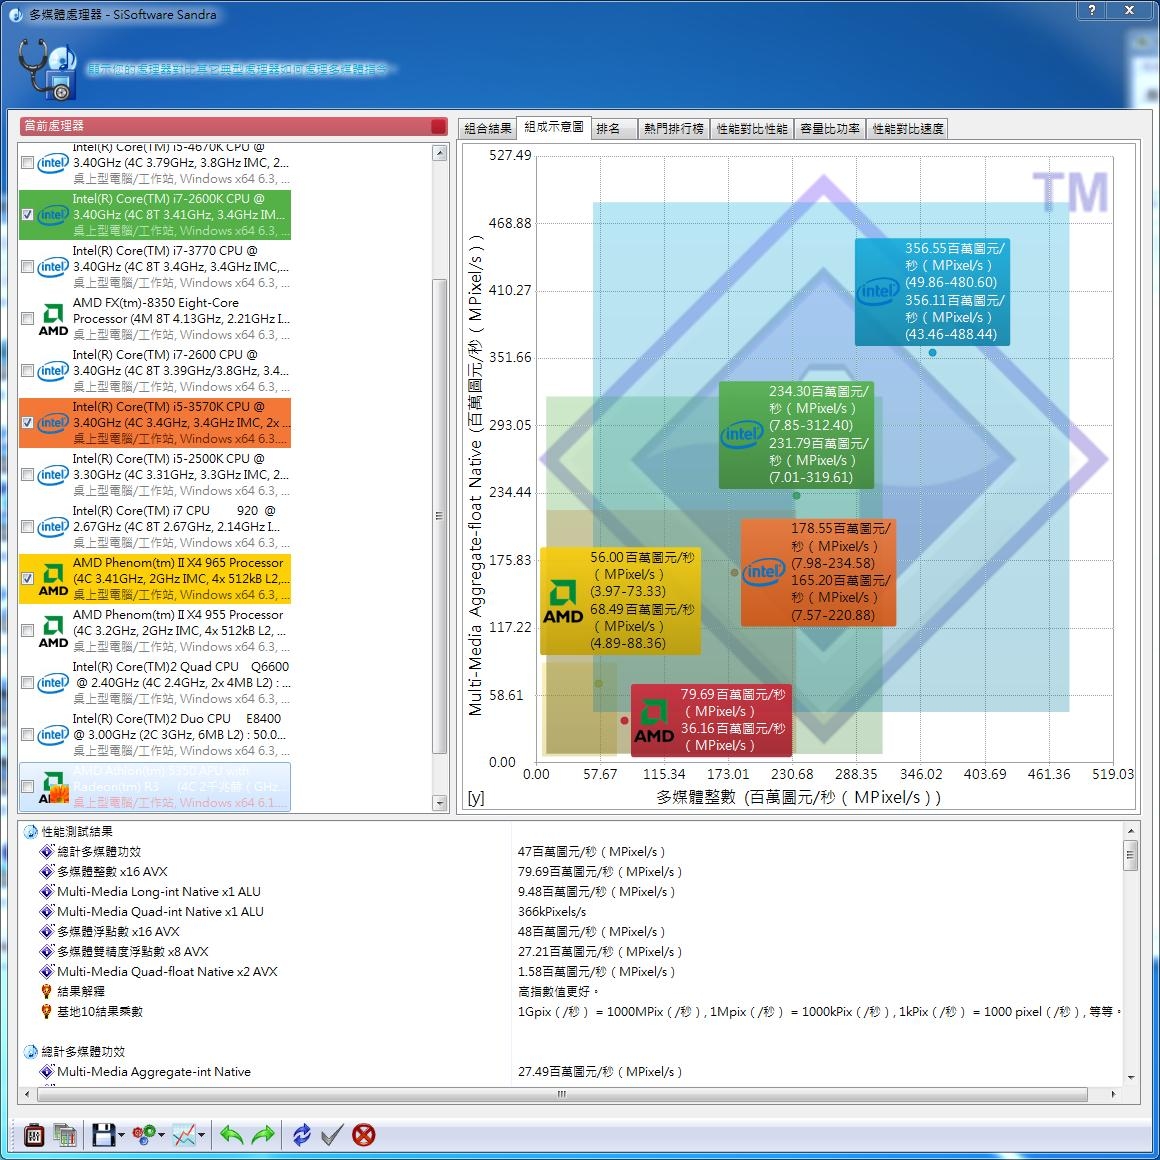The image size is (1160, 1160).
Task: Open the dropdown arrow next to save icon
Action: [121, 1136]
